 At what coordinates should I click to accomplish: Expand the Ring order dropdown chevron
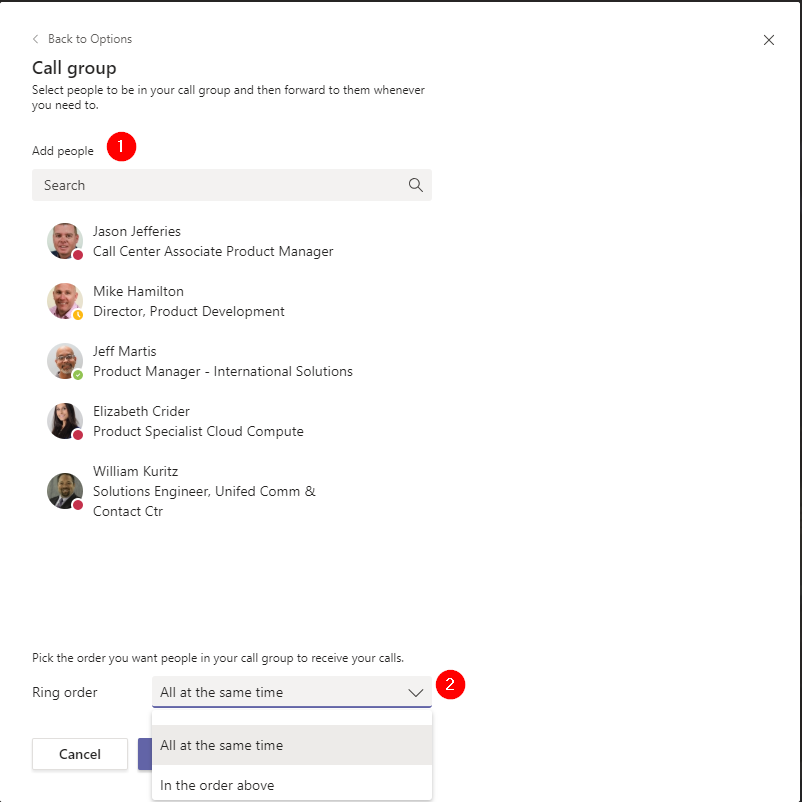(x=415, y=692)
